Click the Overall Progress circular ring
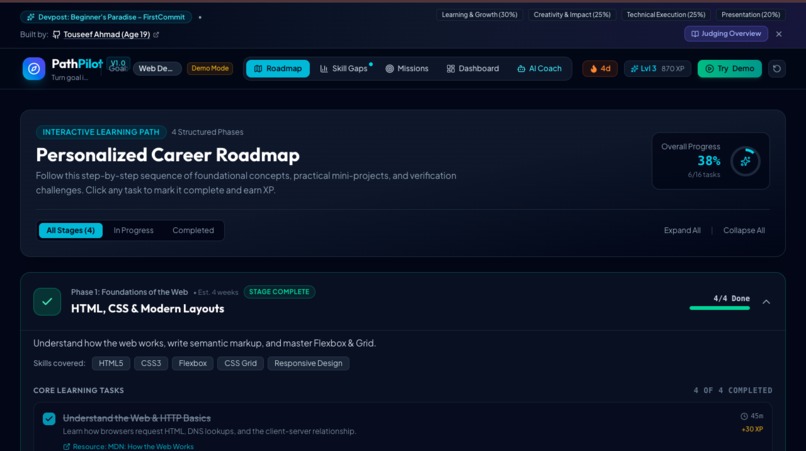The image size is (806, 451). tap(745, 161)
